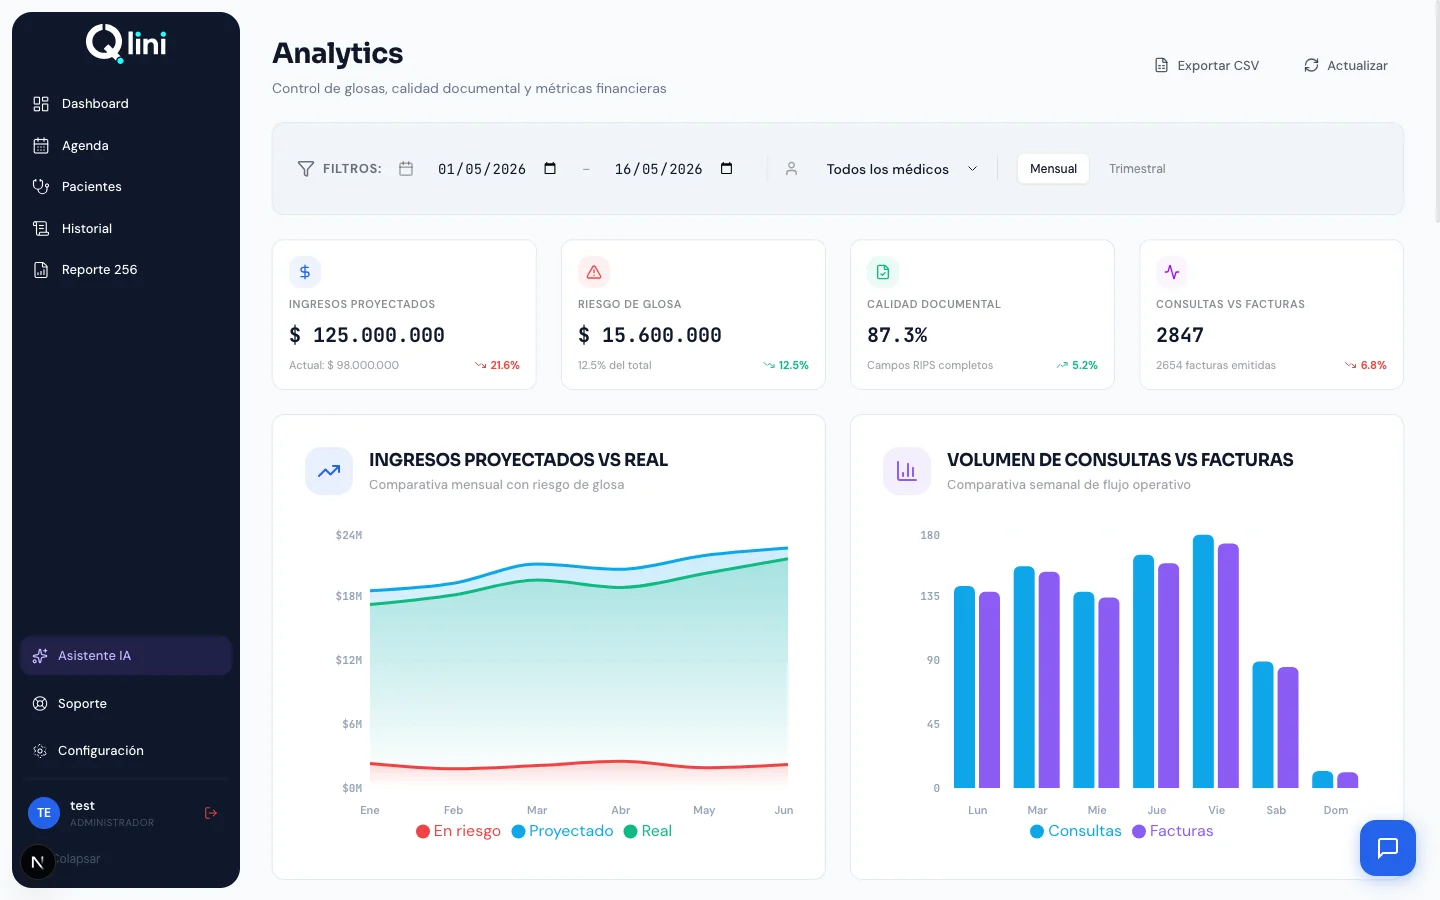Image resolution: width=1440 pixels, height=900 pixels.
Task: Toggle the Consultas legend series
Action: tap(1076, 831)
